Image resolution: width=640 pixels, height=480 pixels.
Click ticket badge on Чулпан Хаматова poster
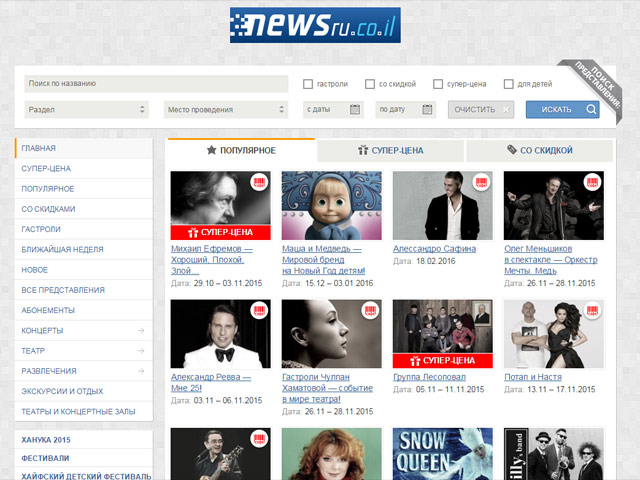[x=370, y=311]
